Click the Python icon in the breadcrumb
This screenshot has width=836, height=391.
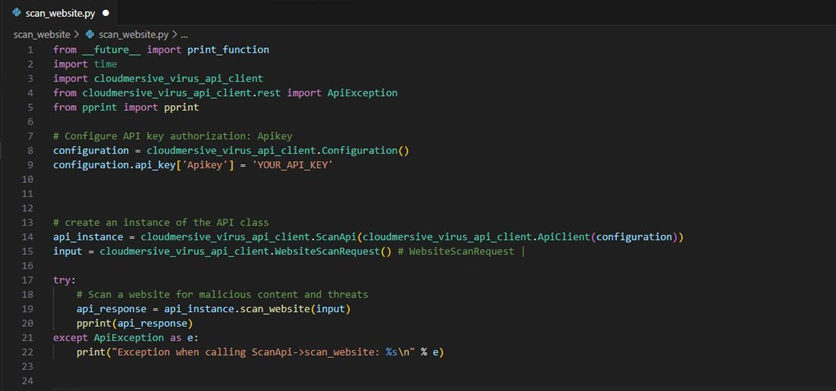click(90, 35)
